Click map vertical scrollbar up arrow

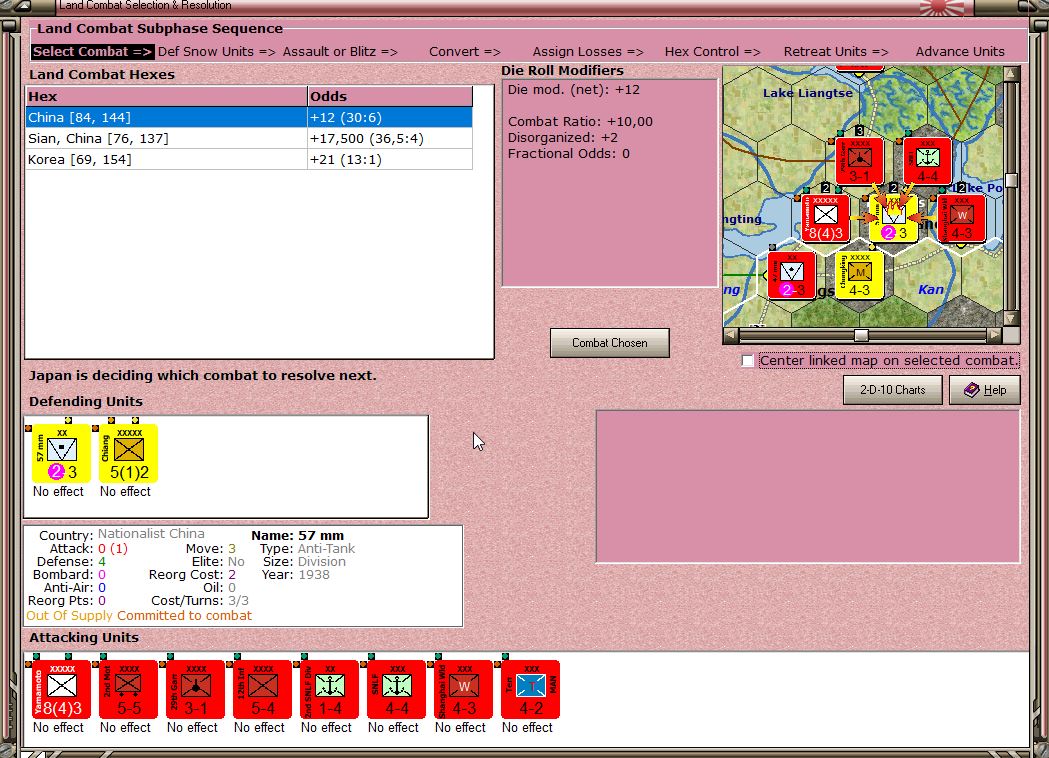[1012, 73]
